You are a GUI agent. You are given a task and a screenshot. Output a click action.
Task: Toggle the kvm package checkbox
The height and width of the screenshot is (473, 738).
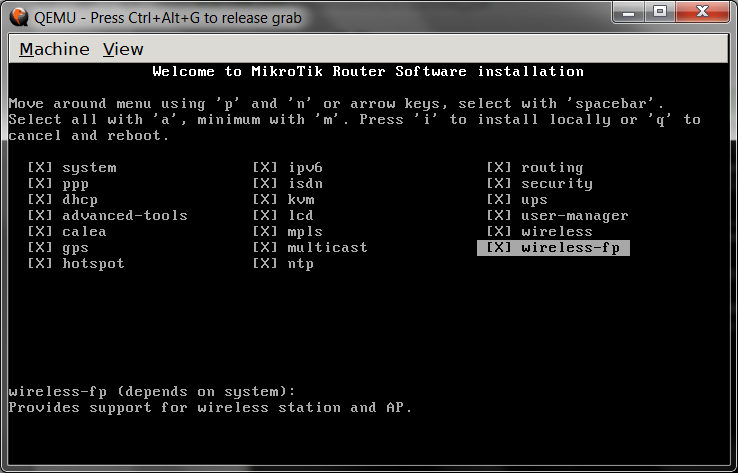pos(265,200)
